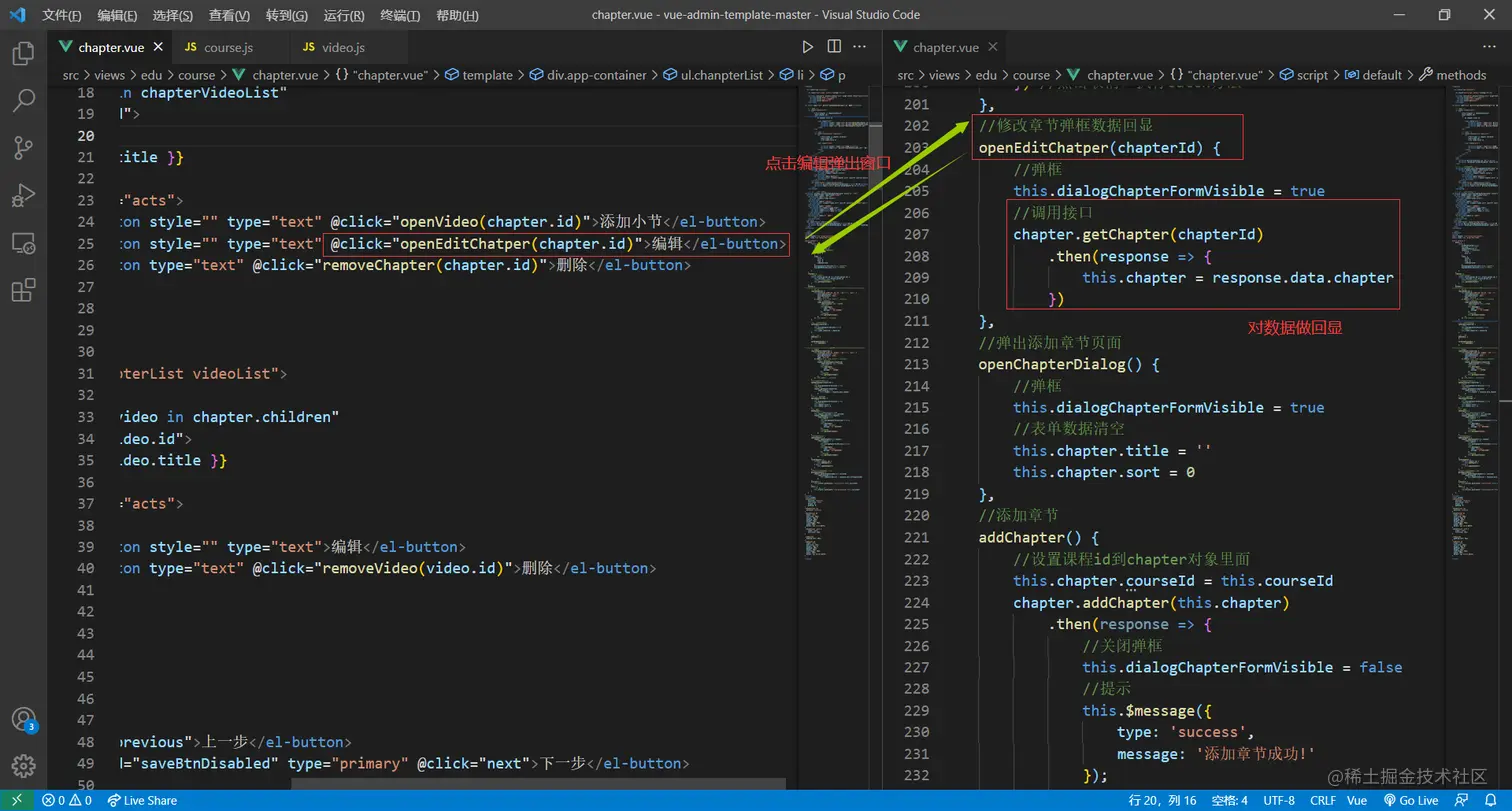1512x811 pixels.
Task: Open the Source Control view
Action: pos(23,148)
